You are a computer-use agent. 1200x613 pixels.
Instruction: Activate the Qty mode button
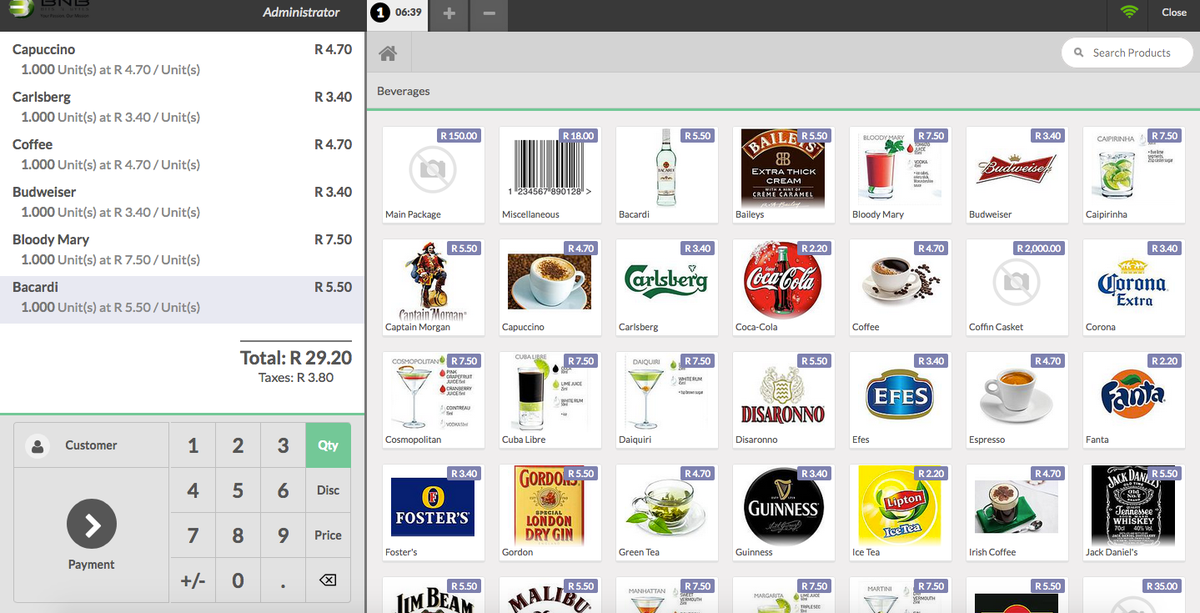328,446
